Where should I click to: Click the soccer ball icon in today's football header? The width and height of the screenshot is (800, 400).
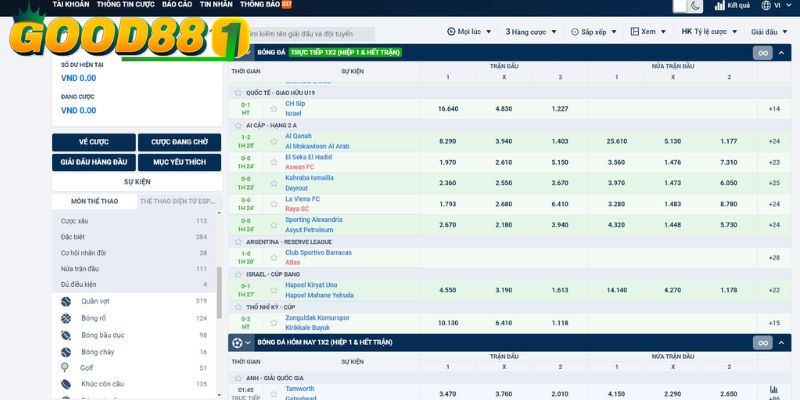point(237,342)
